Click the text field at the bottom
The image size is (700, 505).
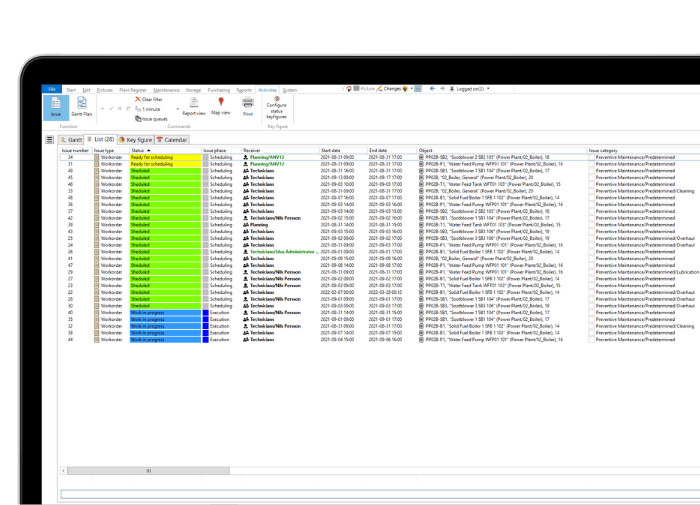tap(379, 494)
